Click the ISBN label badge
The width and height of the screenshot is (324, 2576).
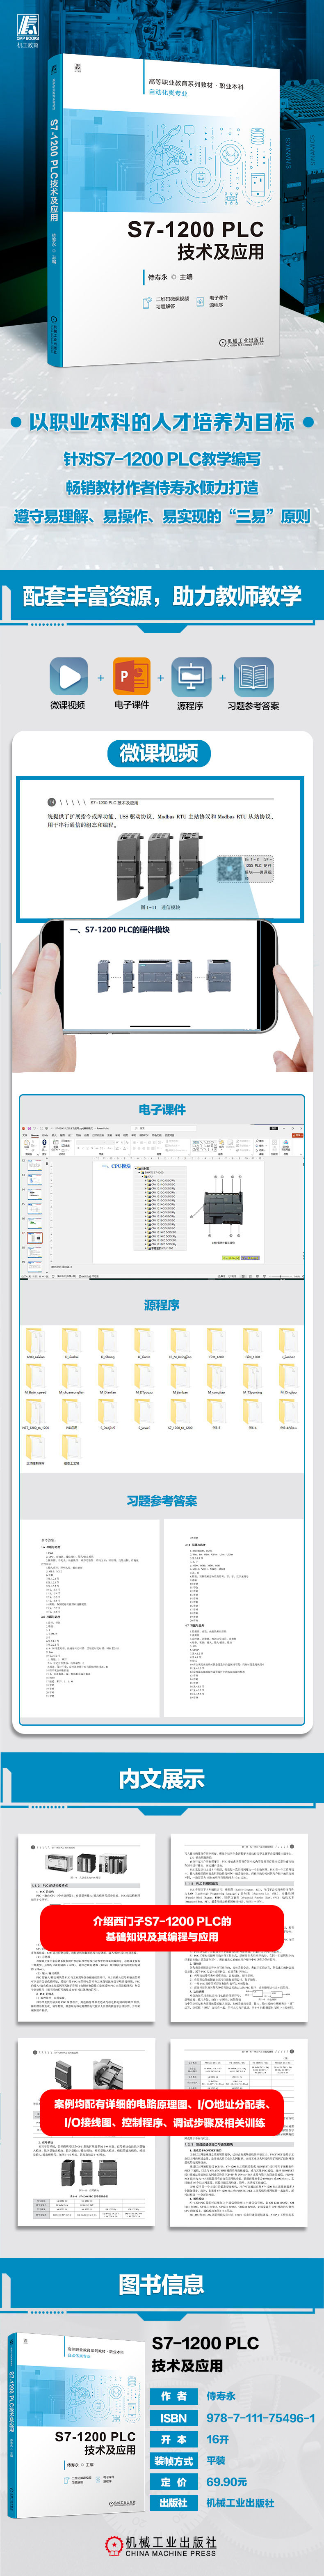click(x=173, y=2417)
